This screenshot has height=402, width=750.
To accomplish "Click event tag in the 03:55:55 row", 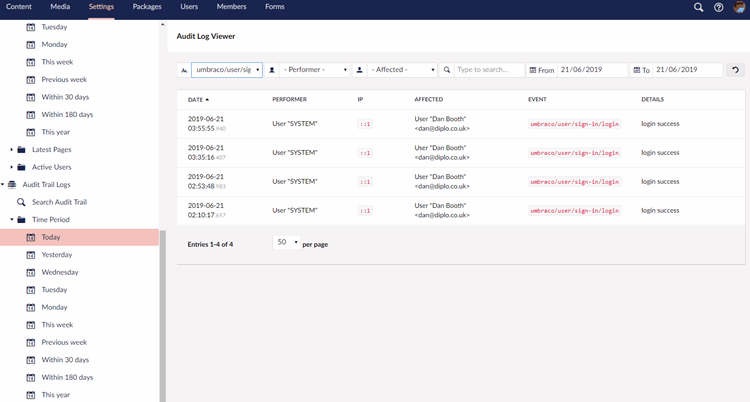I will pyautogui.click(x=574, y=124).
